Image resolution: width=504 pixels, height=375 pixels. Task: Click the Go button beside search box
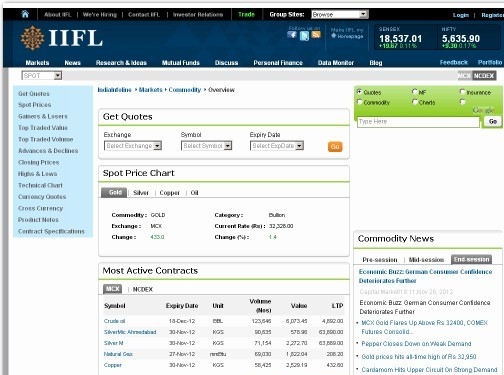493,122
